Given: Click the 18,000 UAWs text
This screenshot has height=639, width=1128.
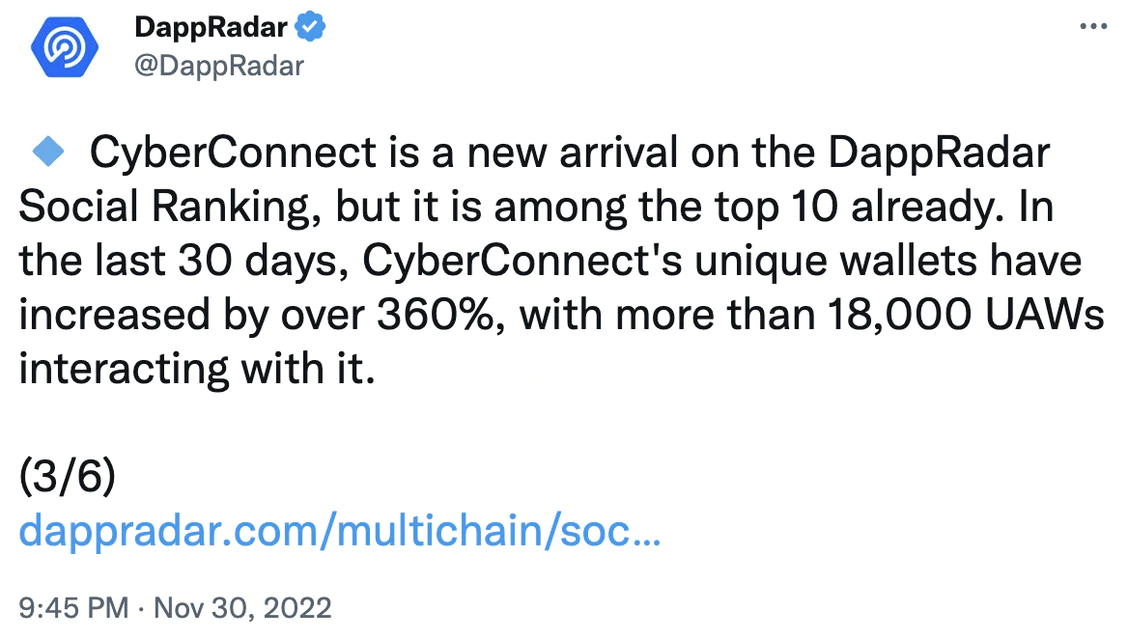Looking at the screenshot, I should 966,314.
